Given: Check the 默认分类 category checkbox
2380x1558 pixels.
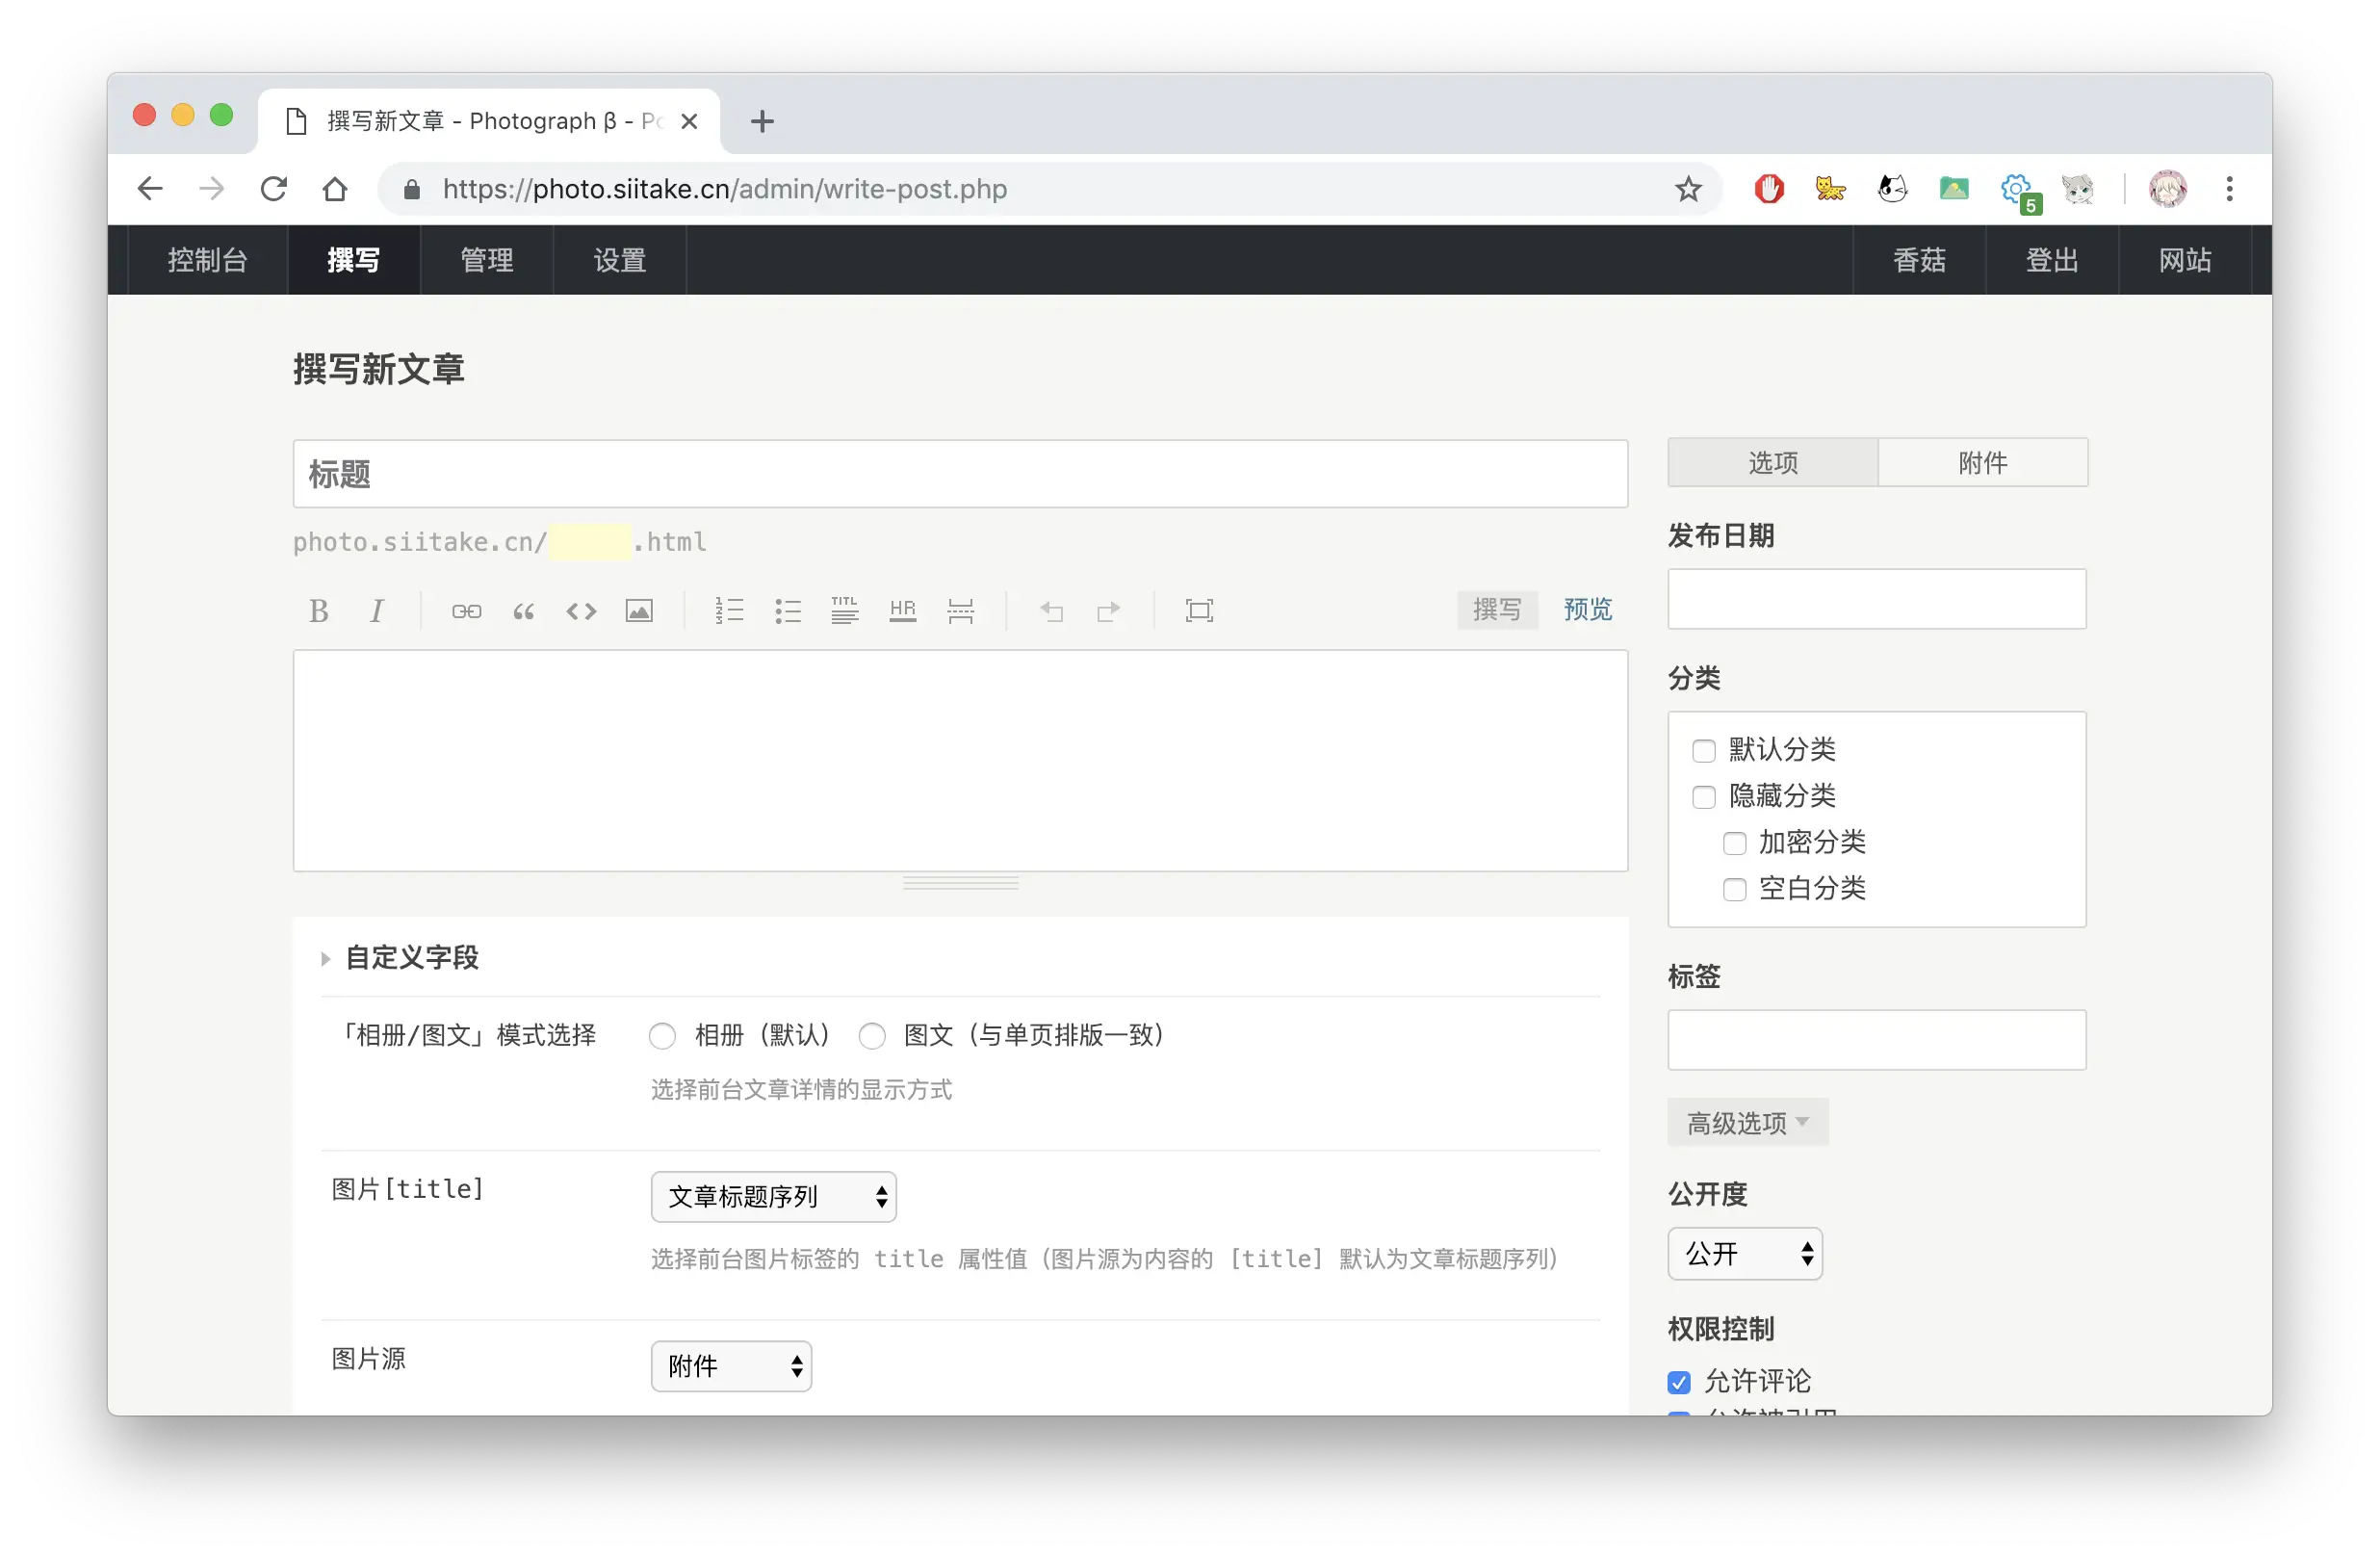Looking at the screenshot, I should tap(1704, 750).
